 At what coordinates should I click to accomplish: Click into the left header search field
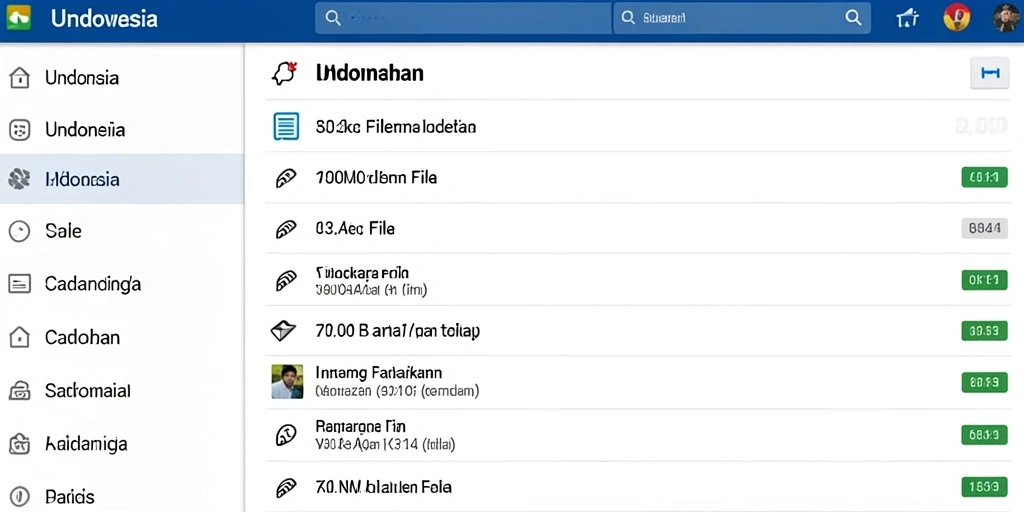coord(464,18)
